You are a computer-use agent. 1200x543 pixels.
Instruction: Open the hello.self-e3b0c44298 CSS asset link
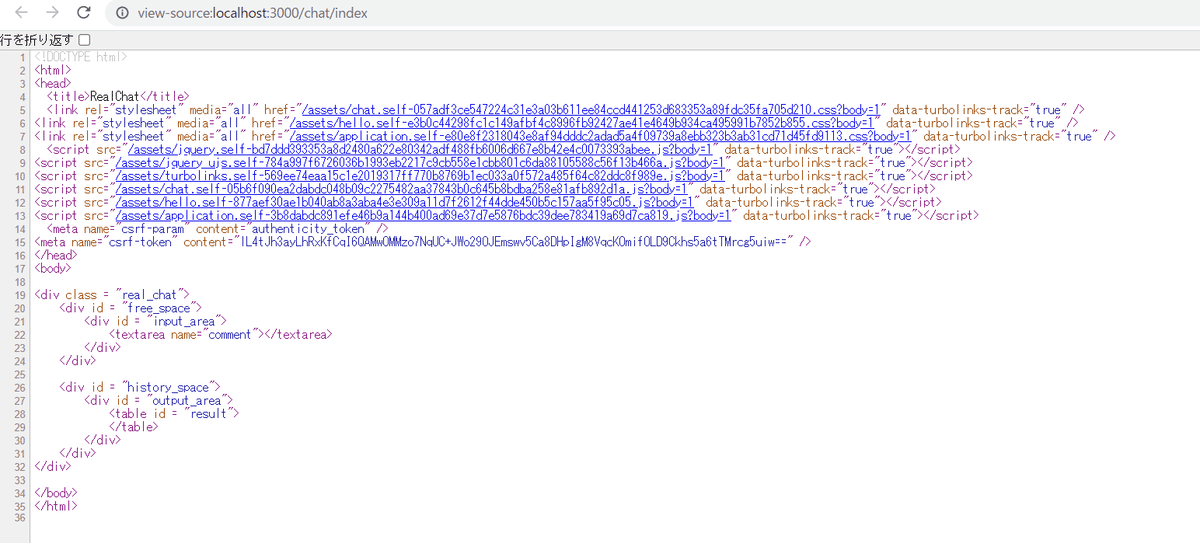coord(583,122)
